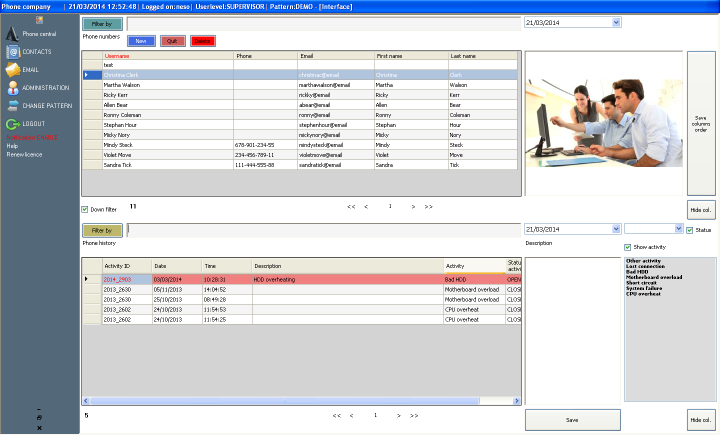Go to first page of phone numbers grid
The image size is (720, 435).
[351, 207]
